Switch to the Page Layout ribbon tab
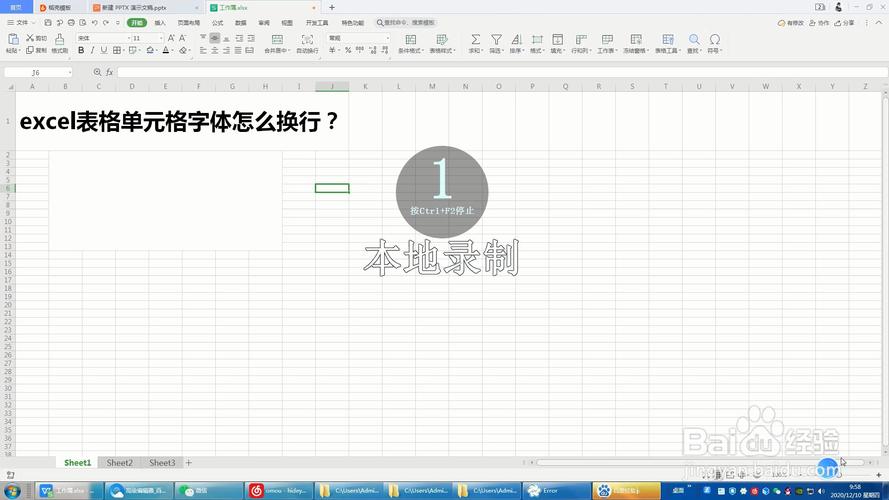The width and height of the screenshot is (889, 500). [188, 23]
